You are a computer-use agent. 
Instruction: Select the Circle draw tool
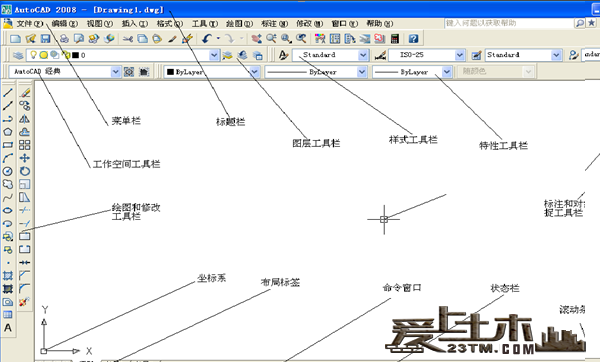pyautogui.click(x=8, y=171)
